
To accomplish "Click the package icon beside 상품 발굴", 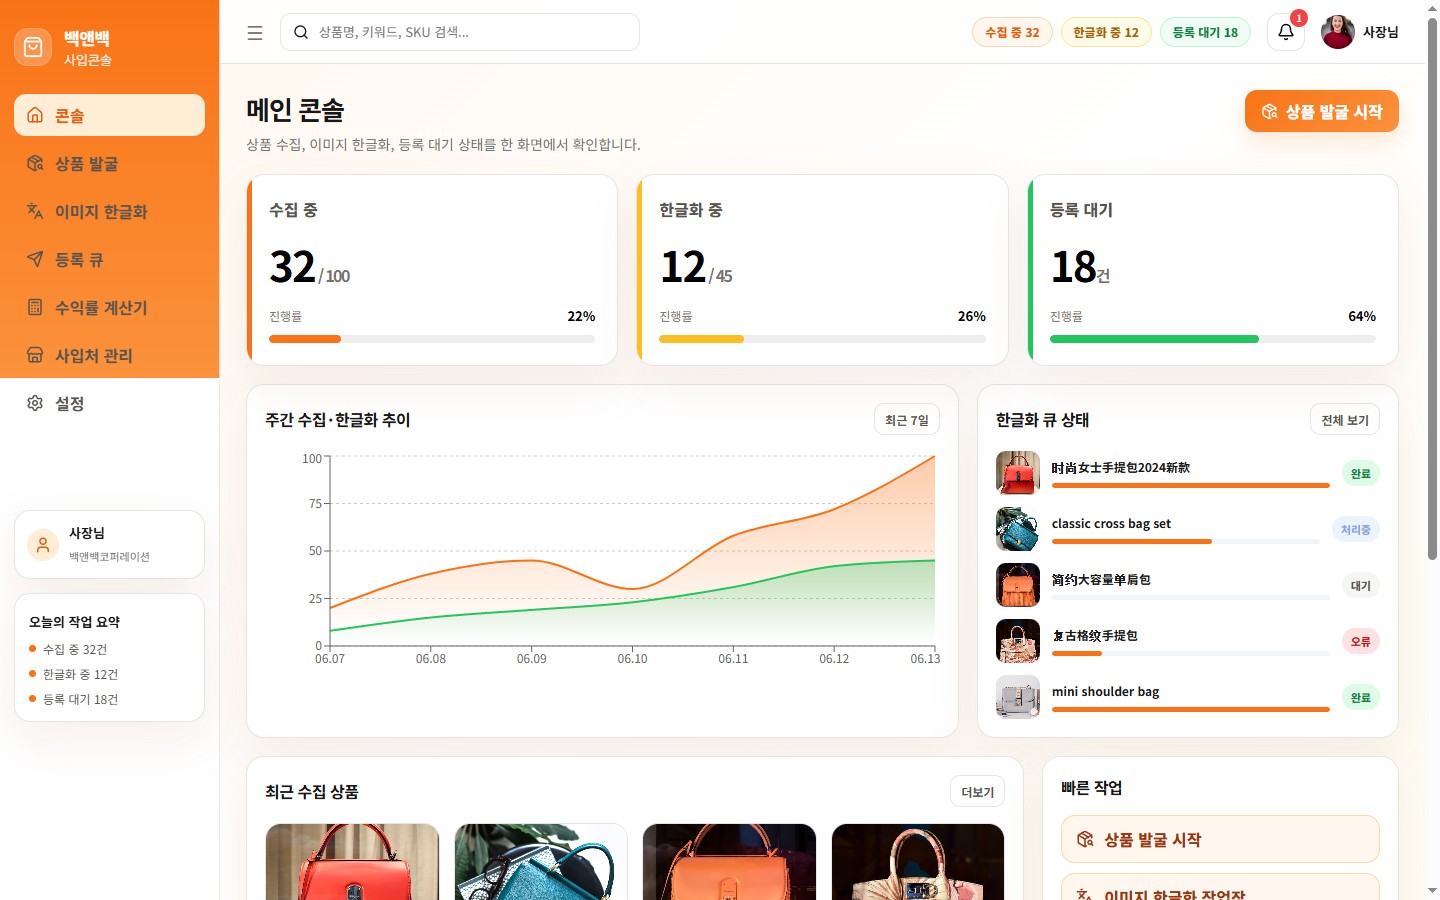I will [35, 163].
